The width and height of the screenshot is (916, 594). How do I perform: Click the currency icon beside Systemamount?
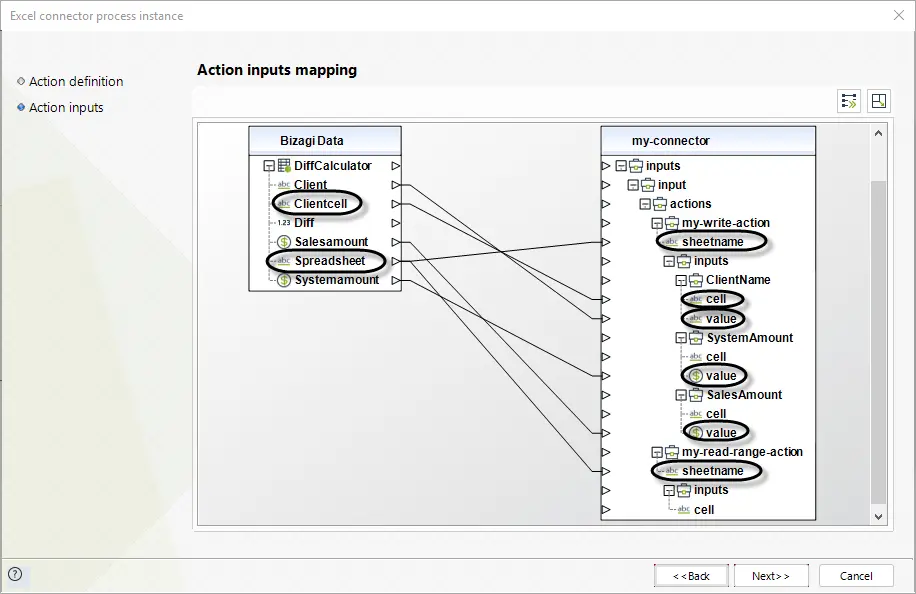coord(284,280)
